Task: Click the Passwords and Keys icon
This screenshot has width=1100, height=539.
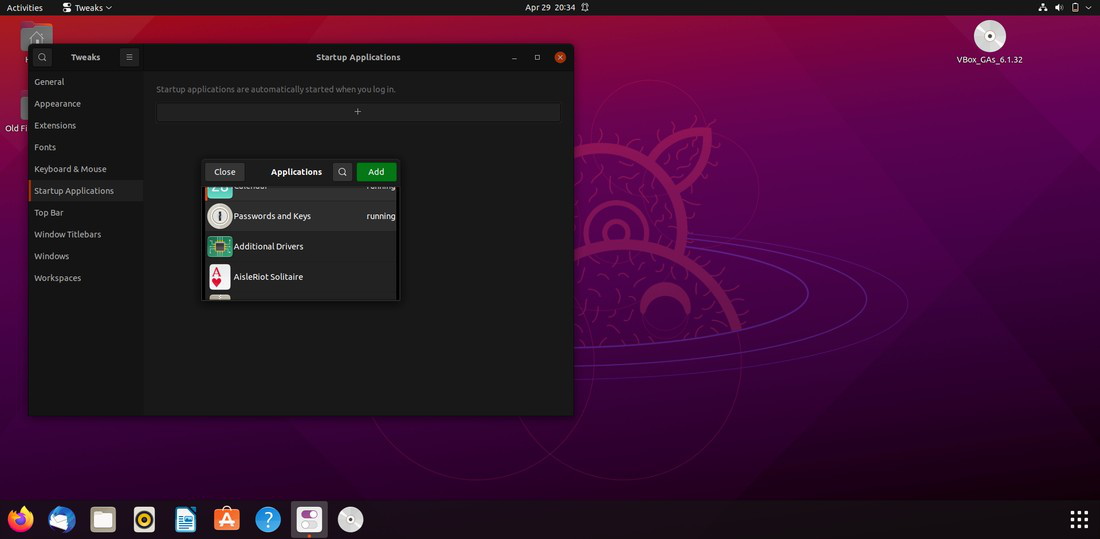Action: pos(220,216)
